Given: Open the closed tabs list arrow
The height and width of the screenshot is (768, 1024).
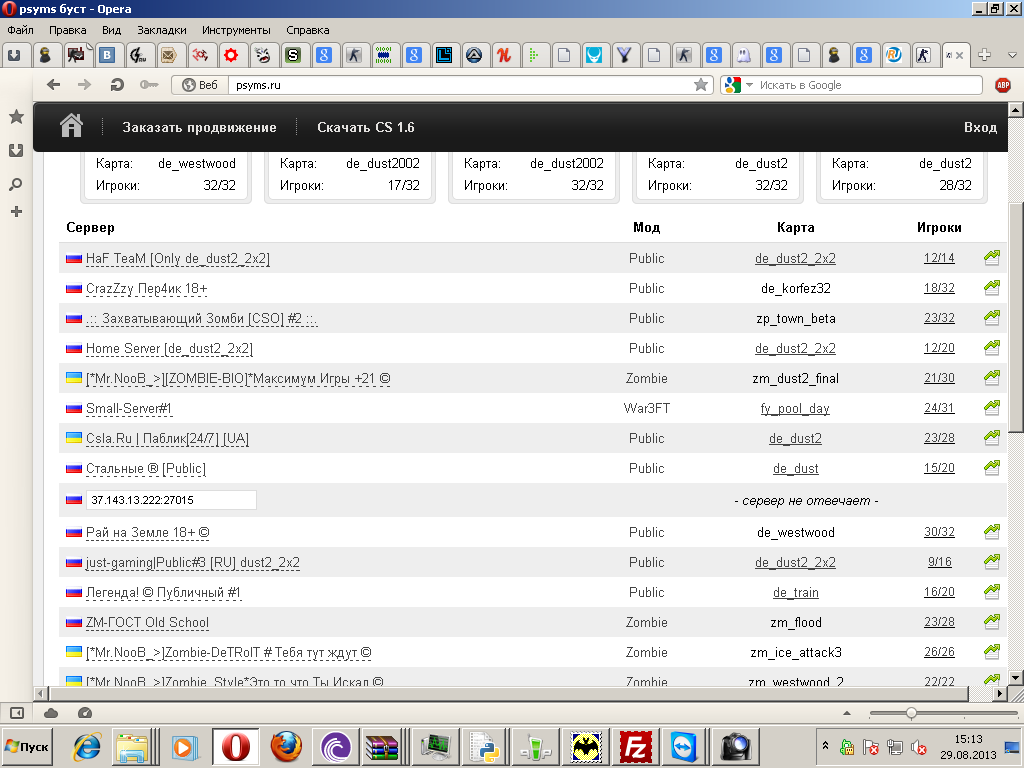Looking at the screenshot, I should click(x=1012, y=56).
